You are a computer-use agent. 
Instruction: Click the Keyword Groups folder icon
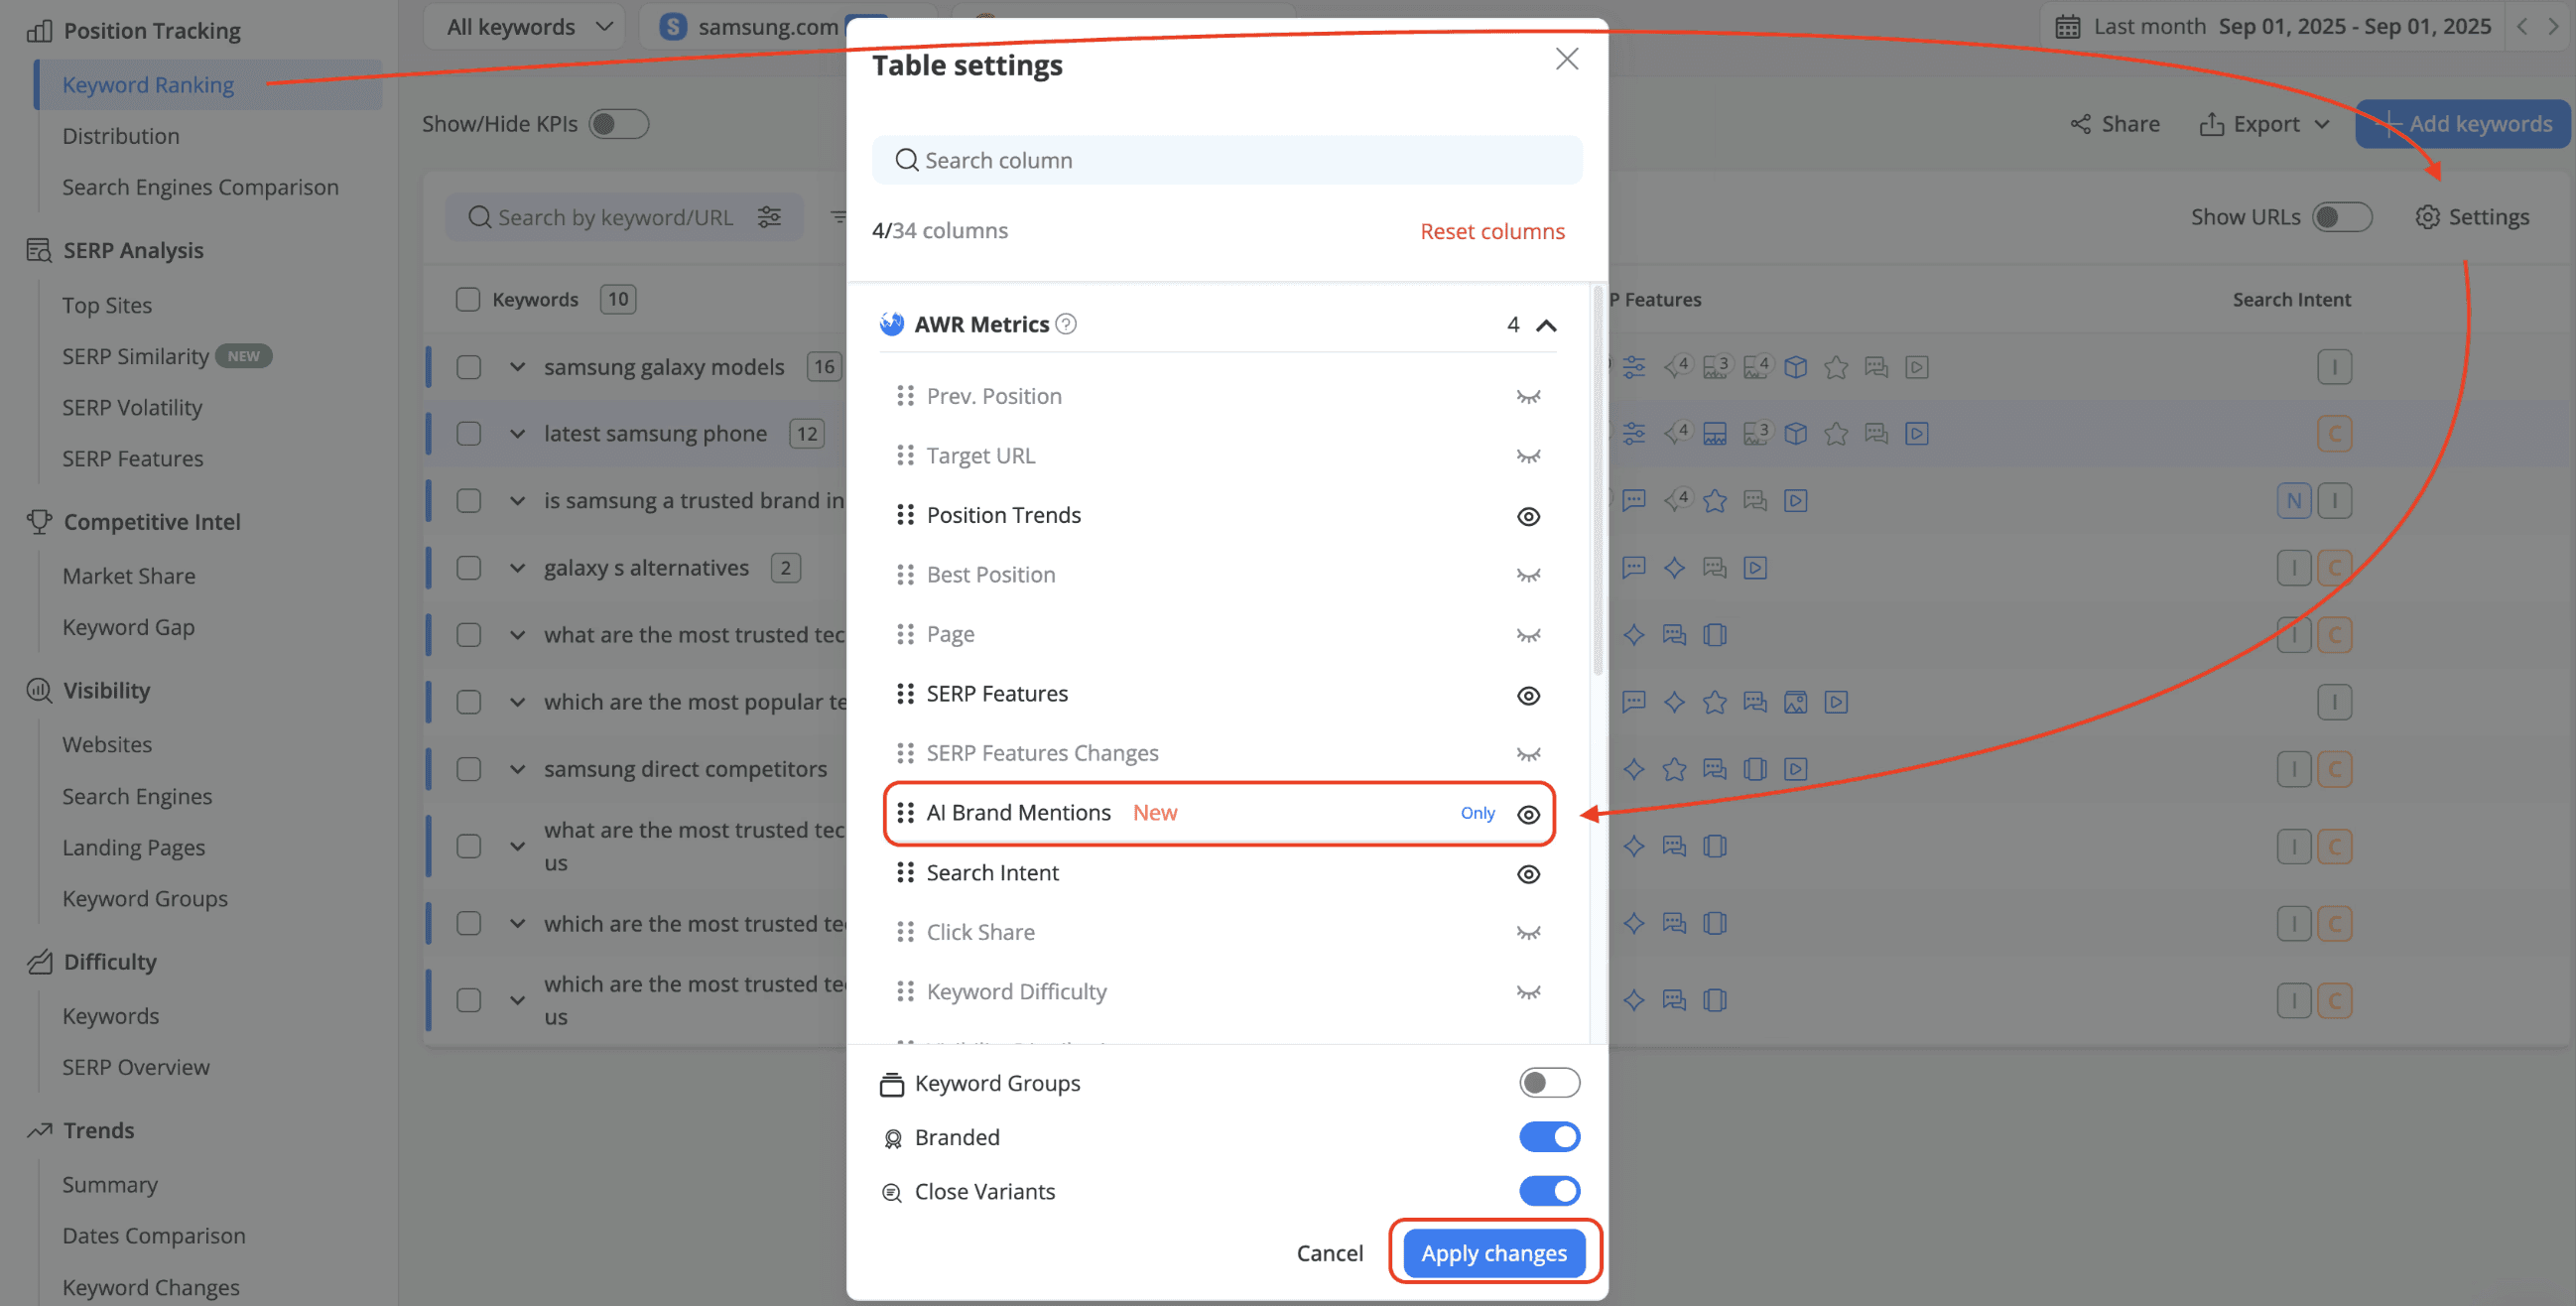click(x=891, y=1084)
